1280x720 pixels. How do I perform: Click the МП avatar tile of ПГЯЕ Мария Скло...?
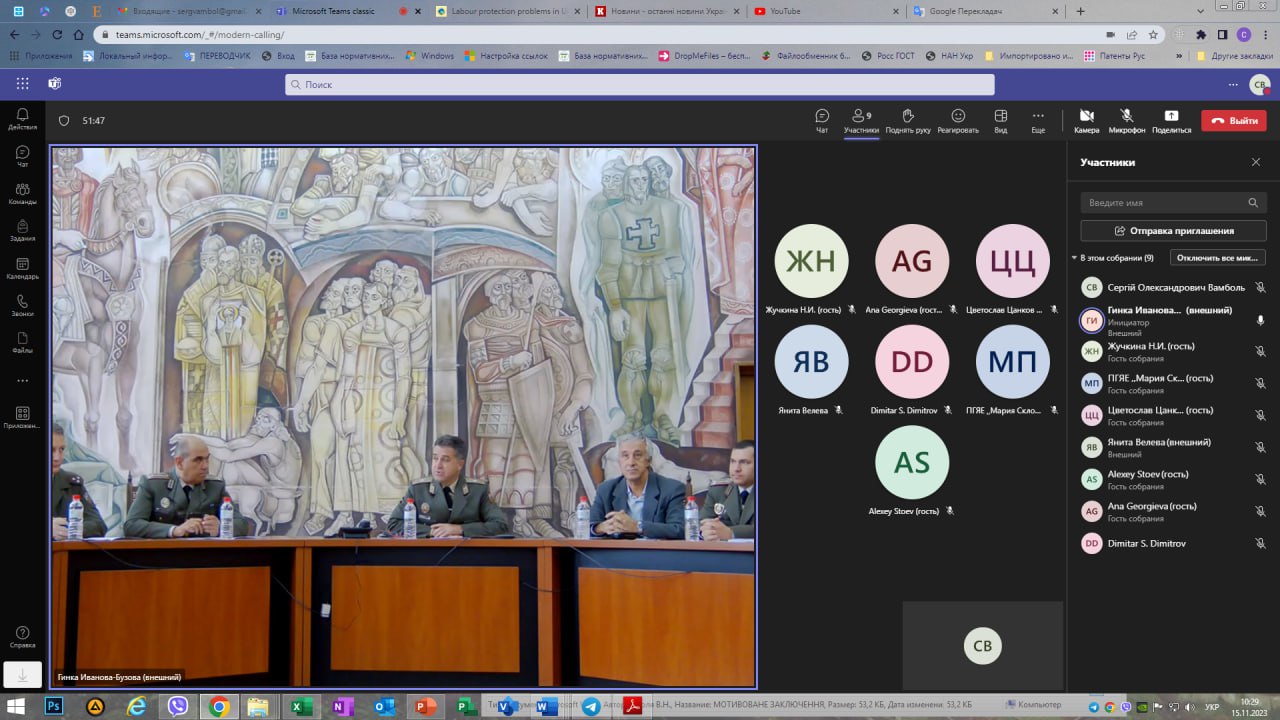[x=1012, y=361]
